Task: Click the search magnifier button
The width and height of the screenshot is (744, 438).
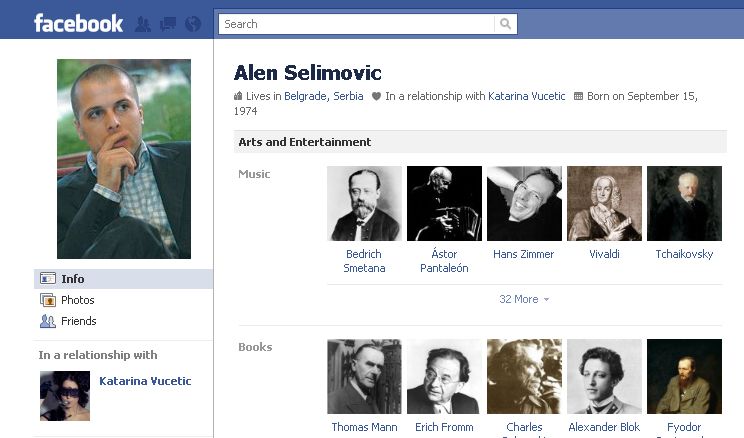Action: [507, 24]
